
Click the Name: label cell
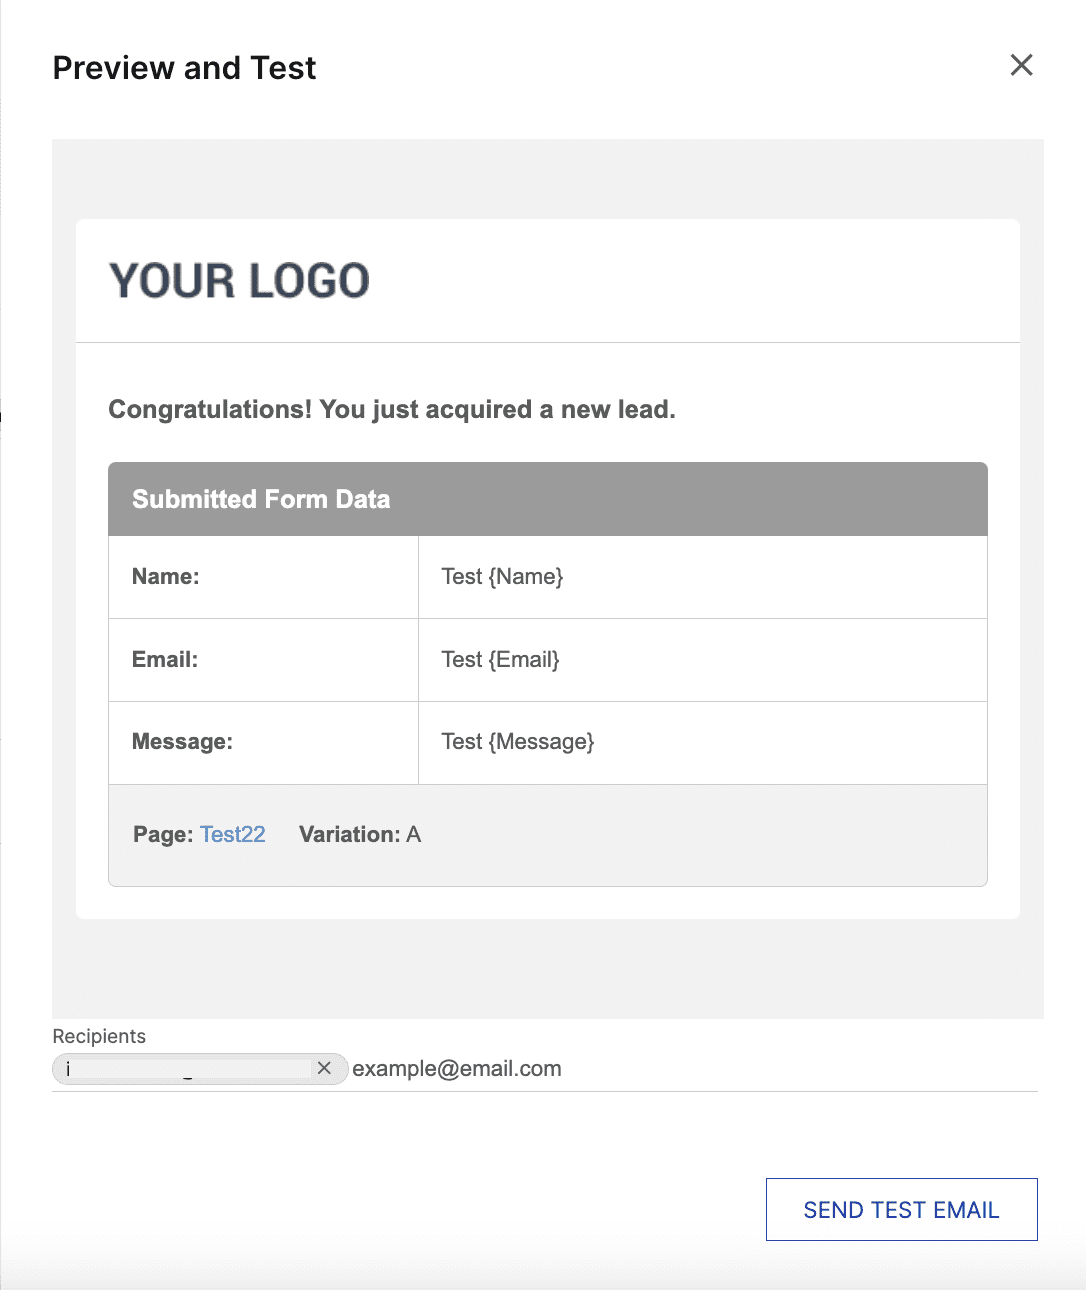[263, 577]
